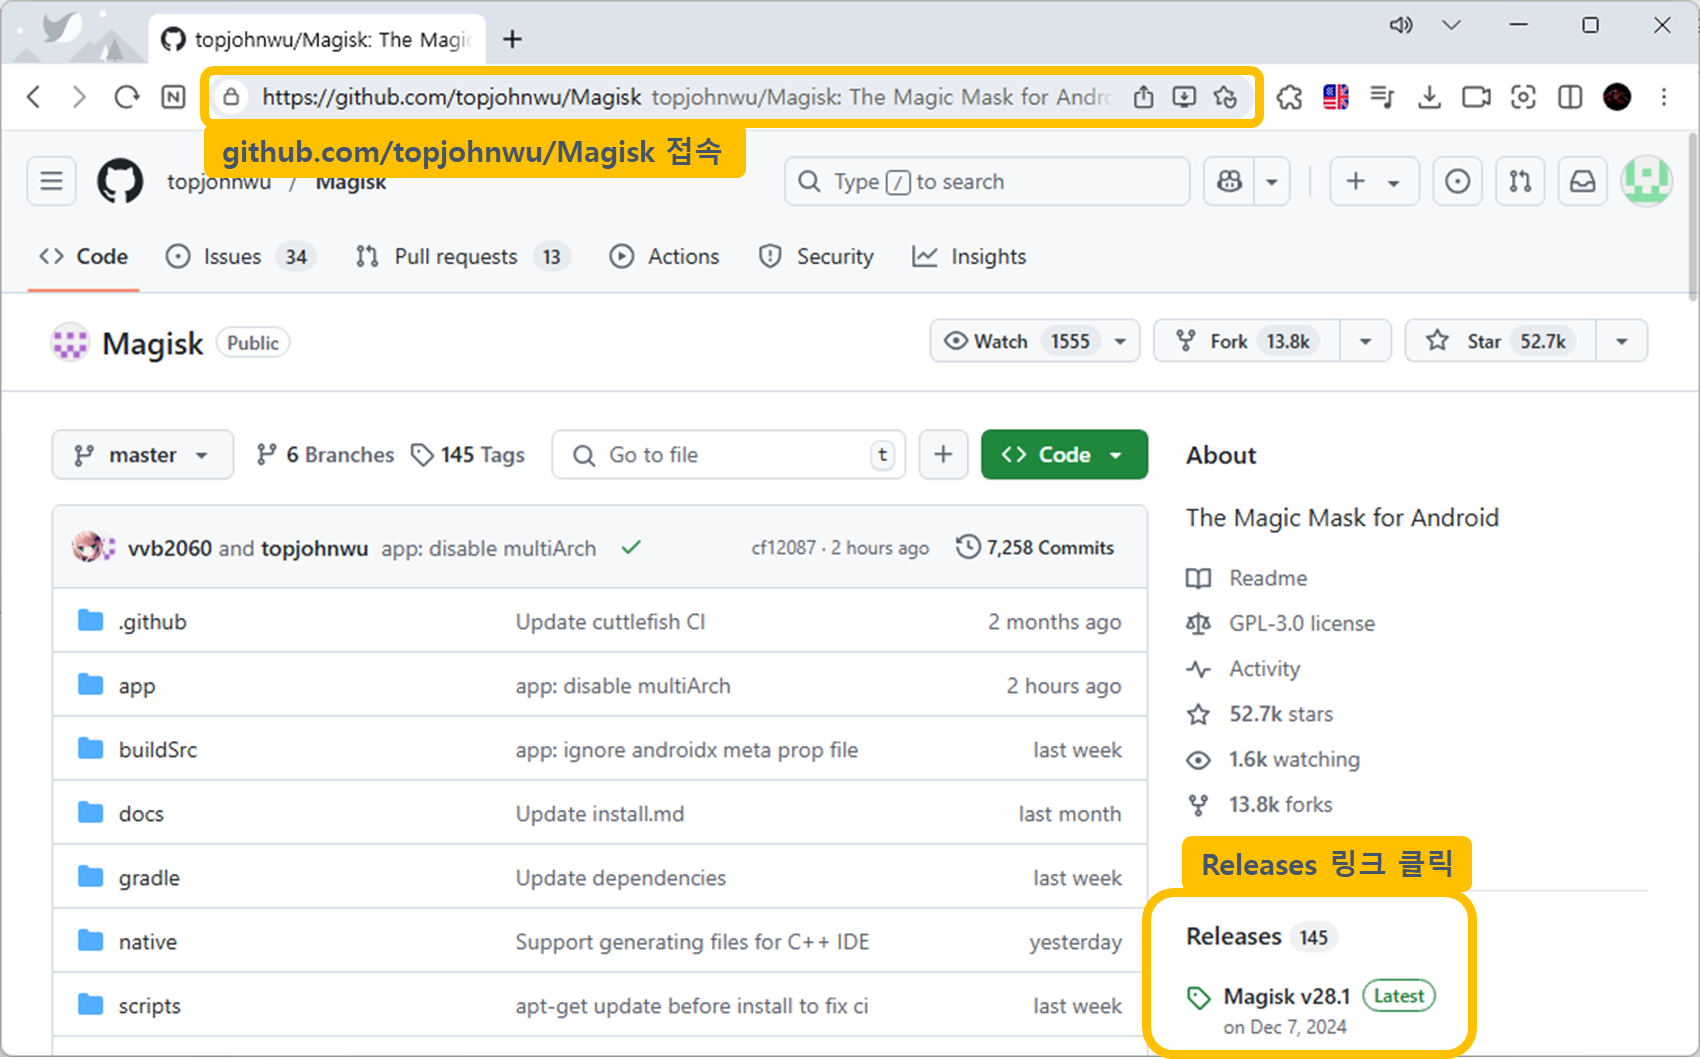
Task: Click the add file plus button
Action: 943,455
